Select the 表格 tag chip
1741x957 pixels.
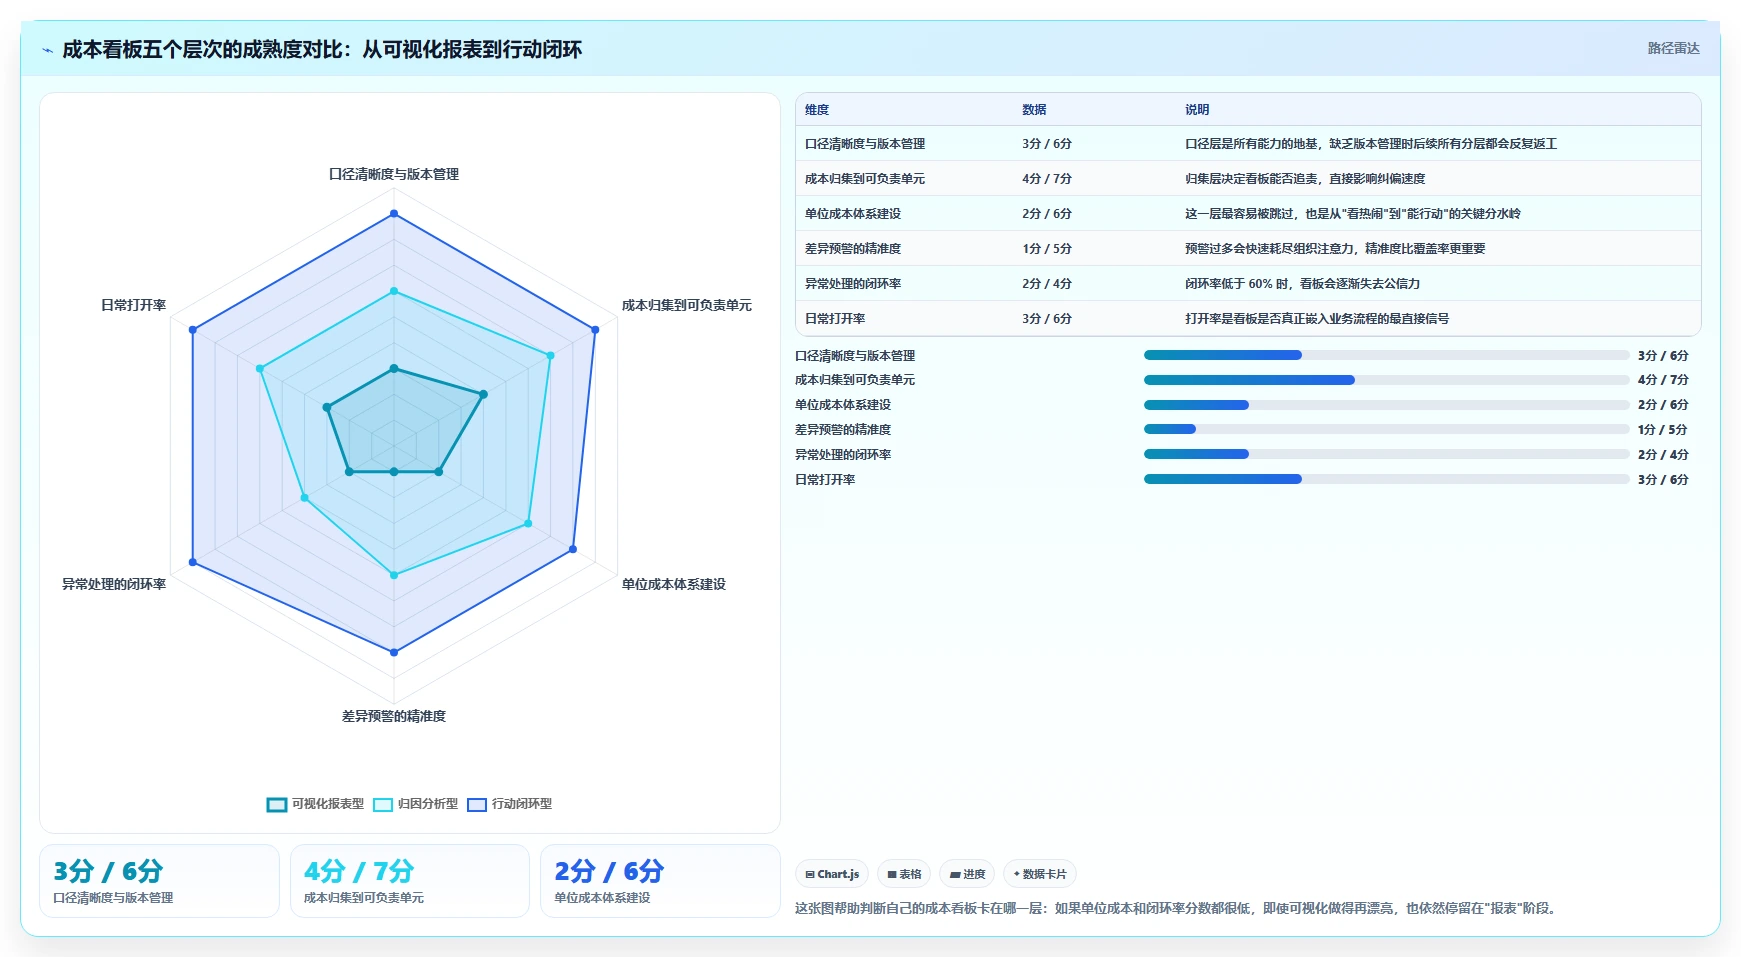point(904,874)
